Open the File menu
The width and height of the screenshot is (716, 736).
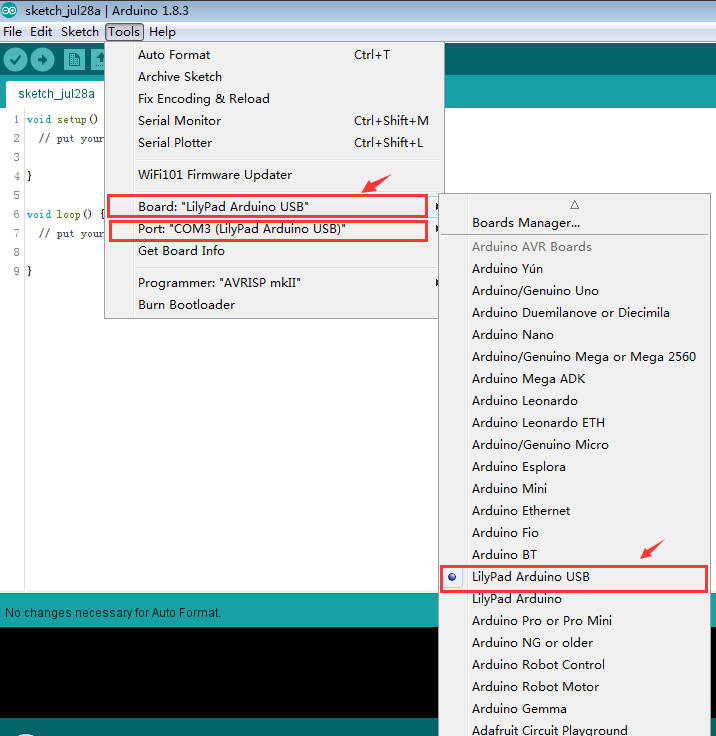[12, 32]
